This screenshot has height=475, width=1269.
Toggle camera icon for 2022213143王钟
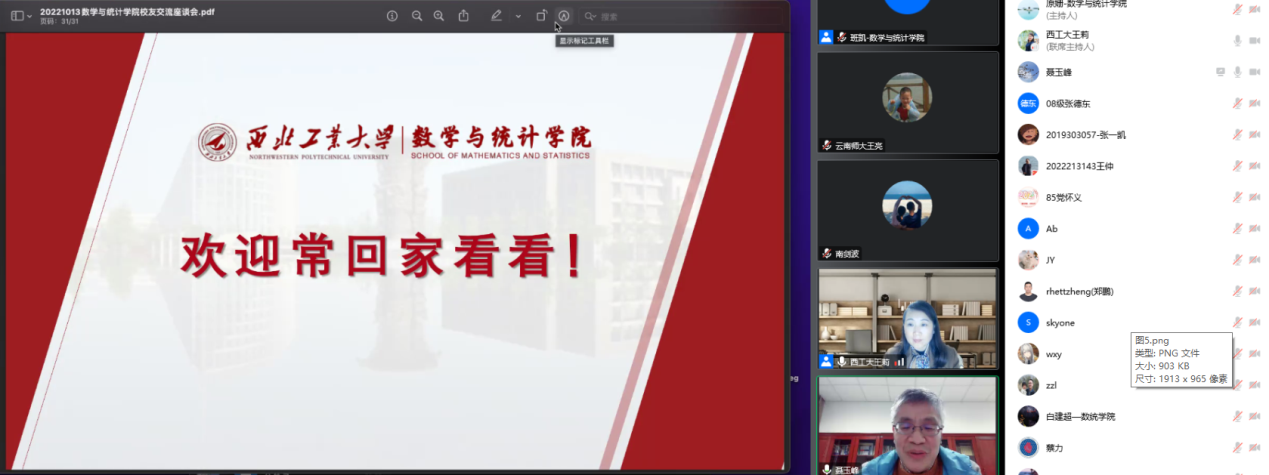tap(1254, 166)
